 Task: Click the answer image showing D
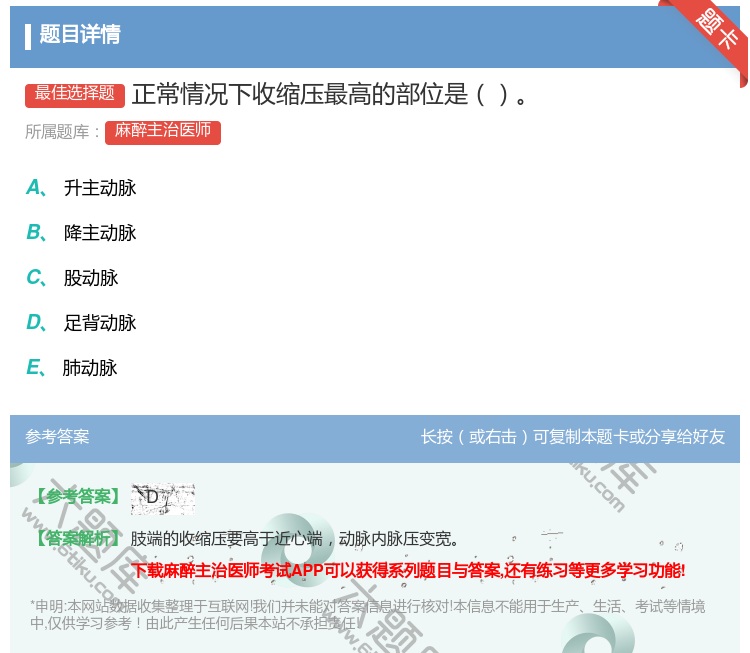[x=162, y=497]
